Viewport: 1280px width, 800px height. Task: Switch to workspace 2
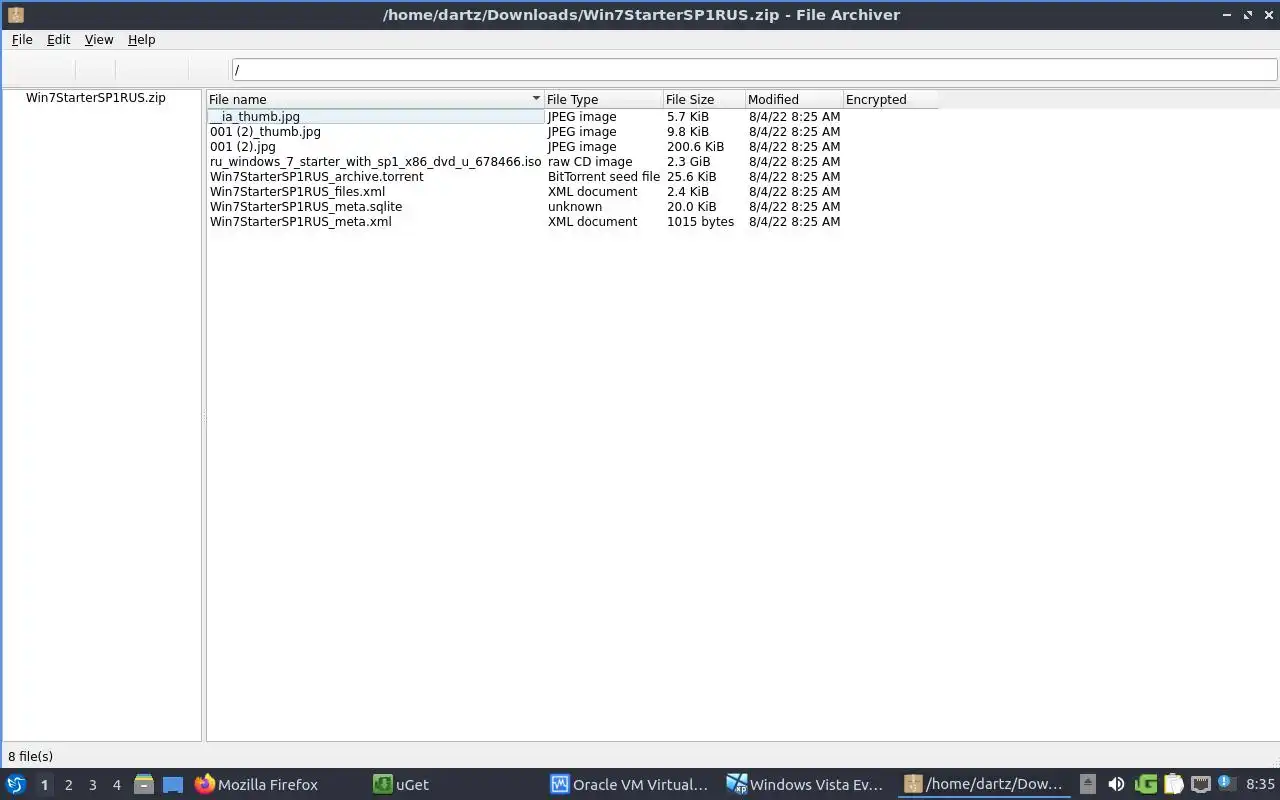[68, 785]
